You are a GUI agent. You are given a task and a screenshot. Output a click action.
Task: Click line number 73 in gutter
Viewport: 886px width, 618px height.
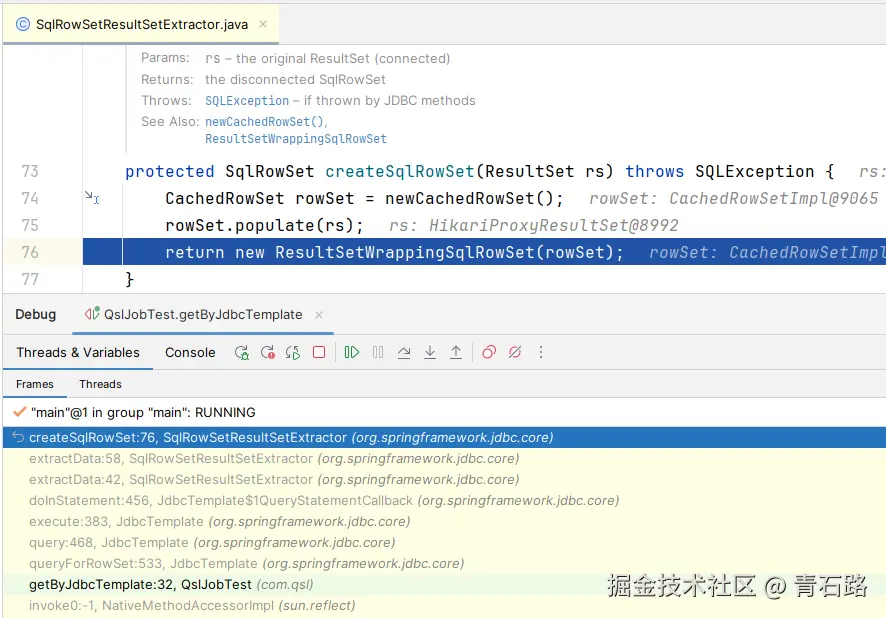pos(30,171)
